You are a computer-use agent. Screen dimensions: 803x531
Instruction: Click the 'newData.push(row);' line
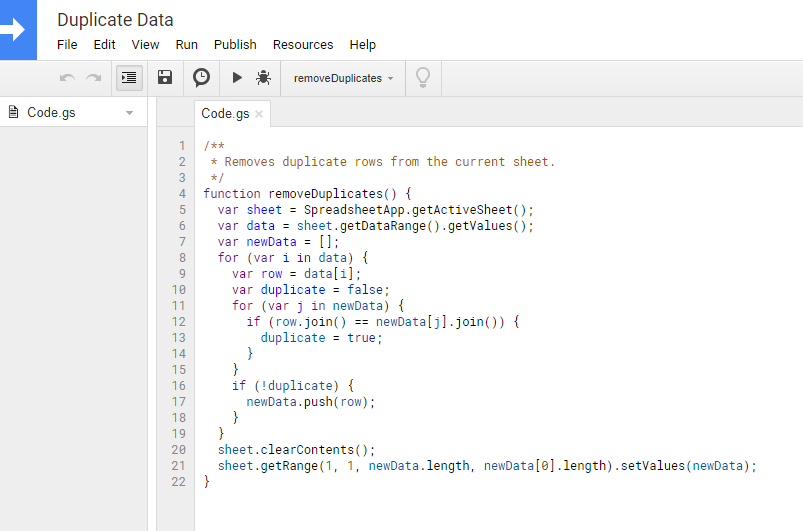pyautogui.click(x=311, y=402)
